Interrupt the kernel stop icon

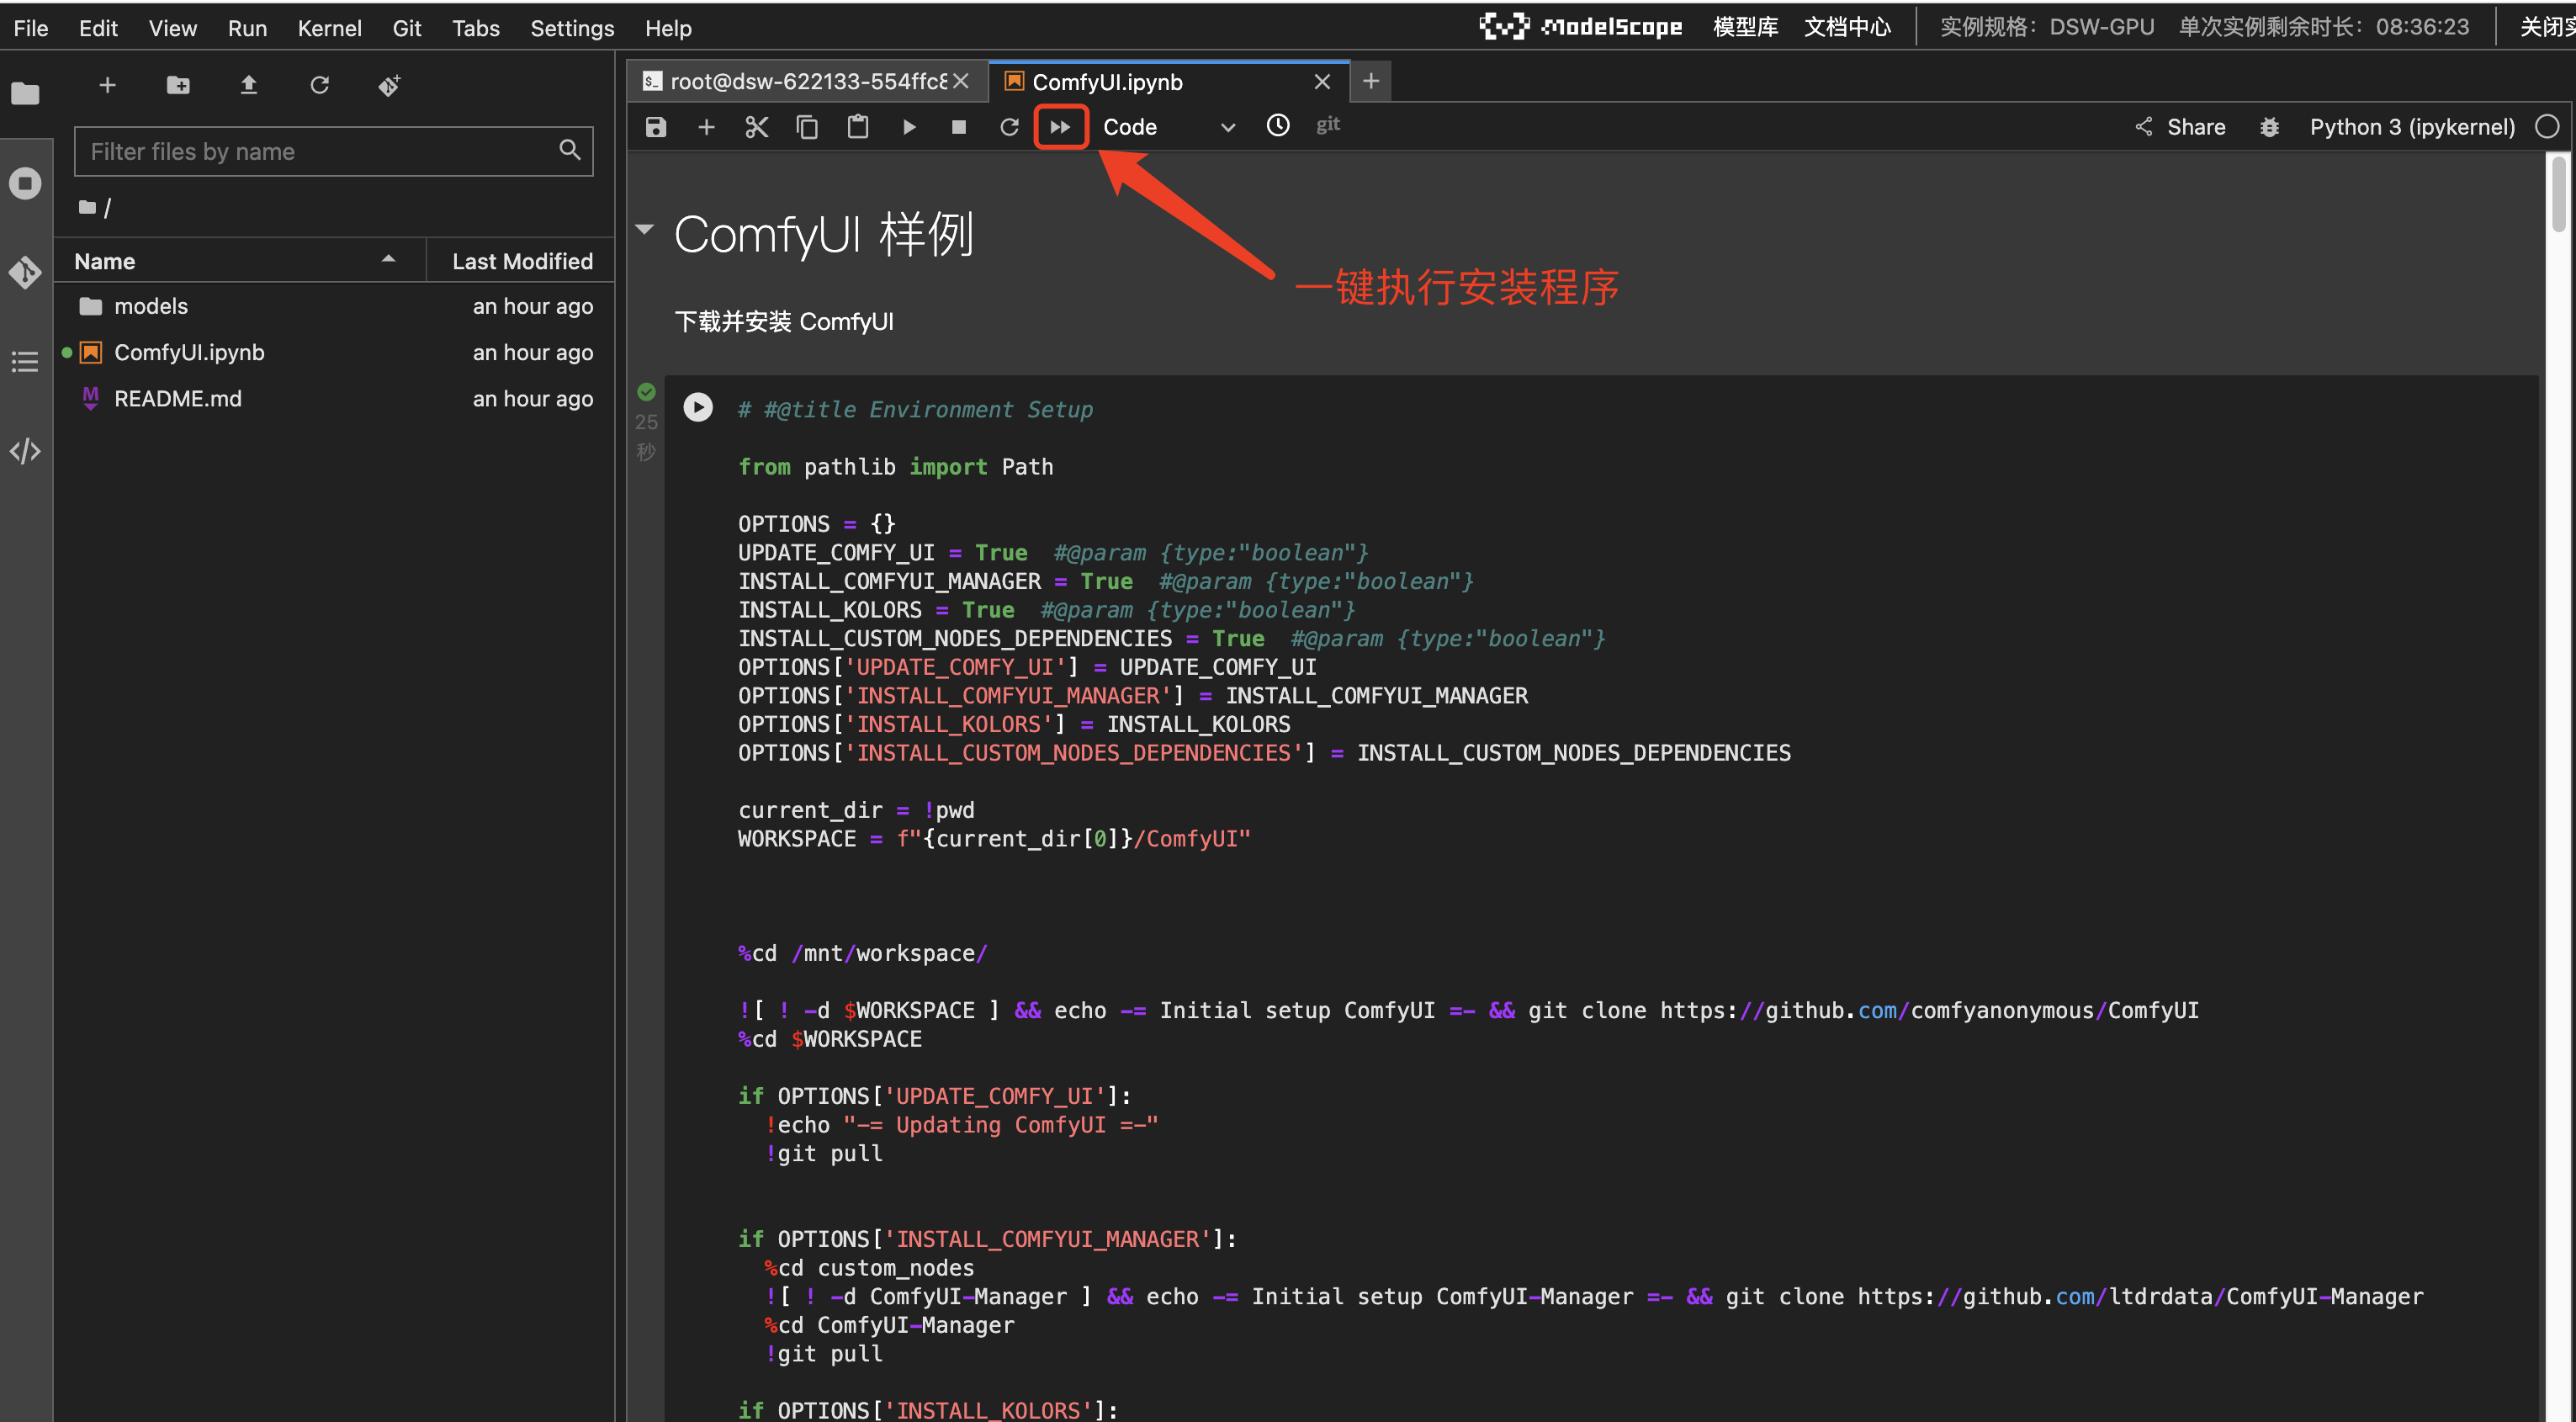(959, 127)
